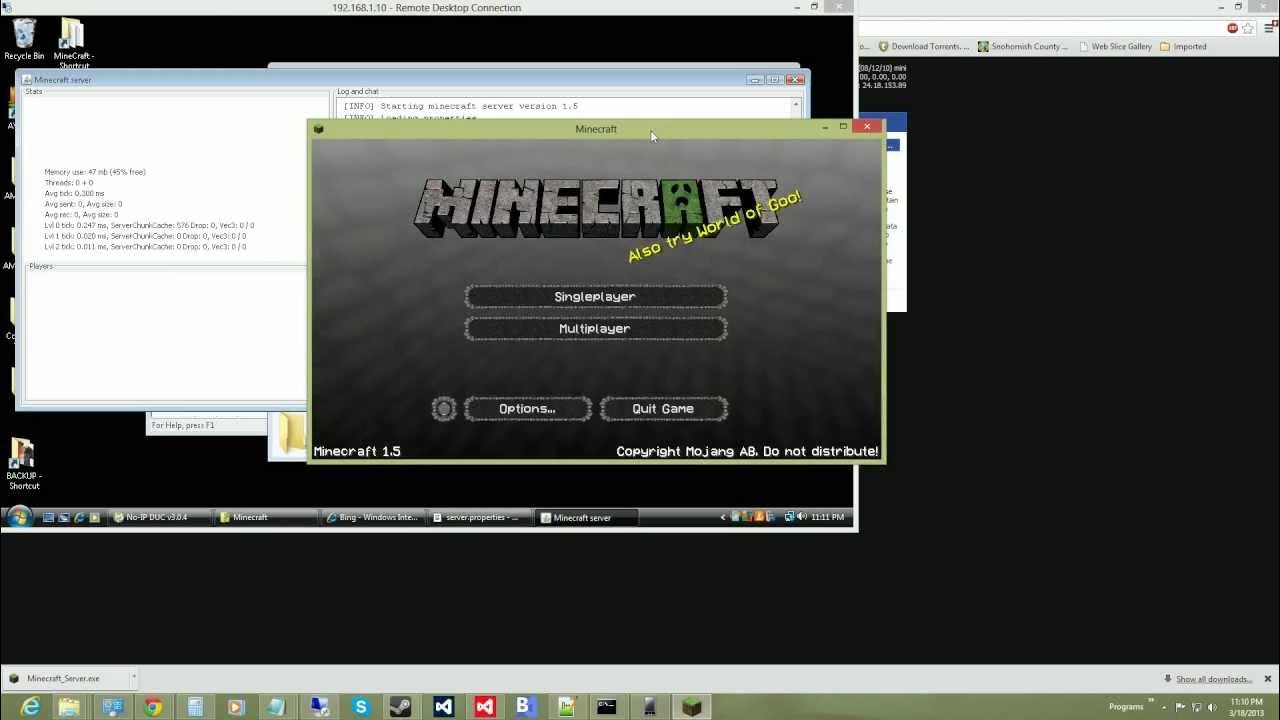Click the remote system tray volume icon
The width and height of the screenshot is (1280, 720).
click(x=802, y=517)
